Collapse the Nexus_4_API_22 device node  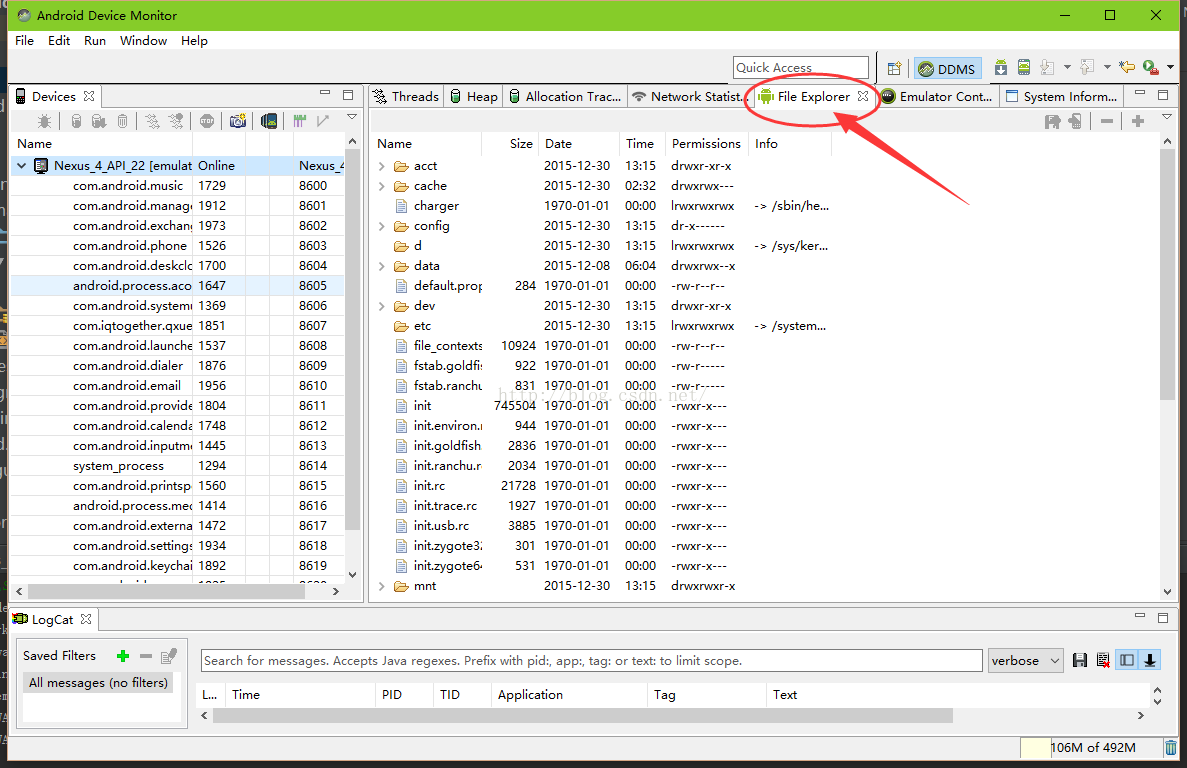pos(21,166)
